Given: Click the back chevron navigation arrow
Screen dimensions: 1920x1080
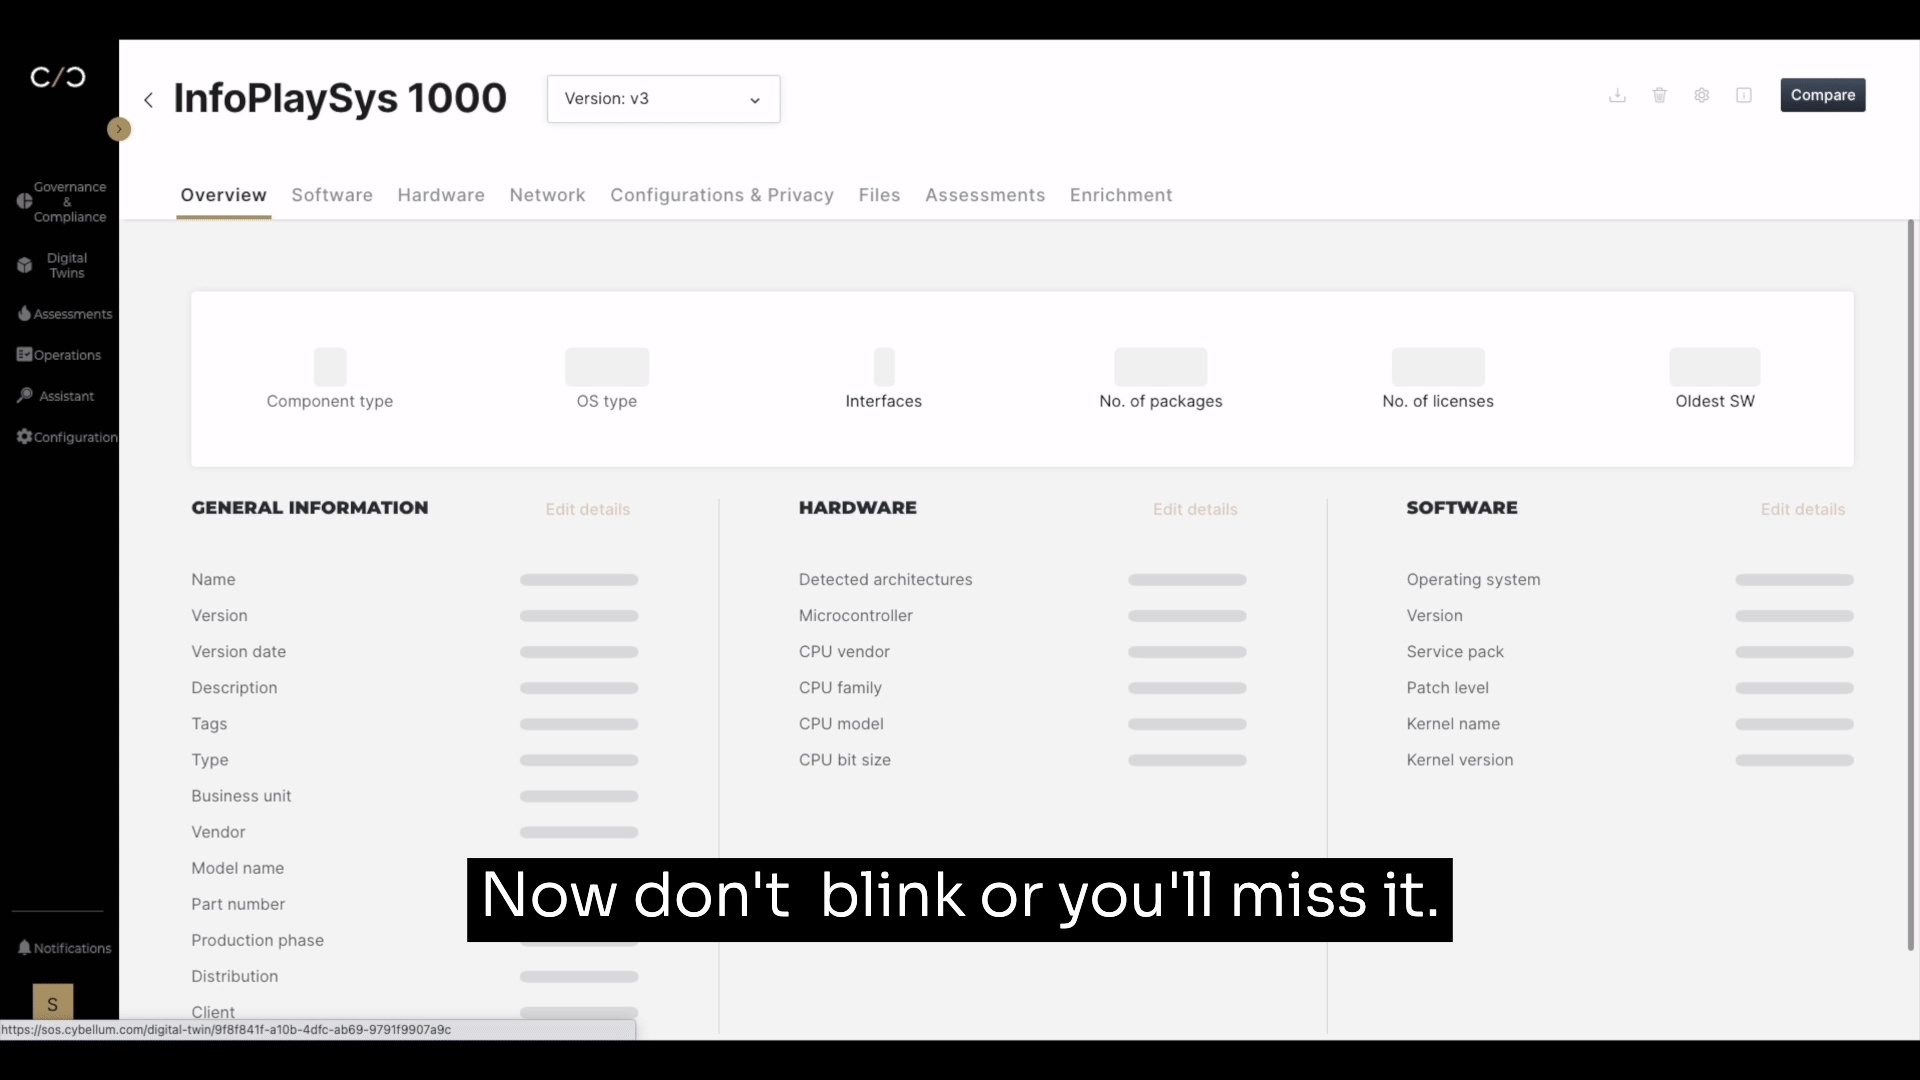Looking at the screenshot, I should point(149,99).
